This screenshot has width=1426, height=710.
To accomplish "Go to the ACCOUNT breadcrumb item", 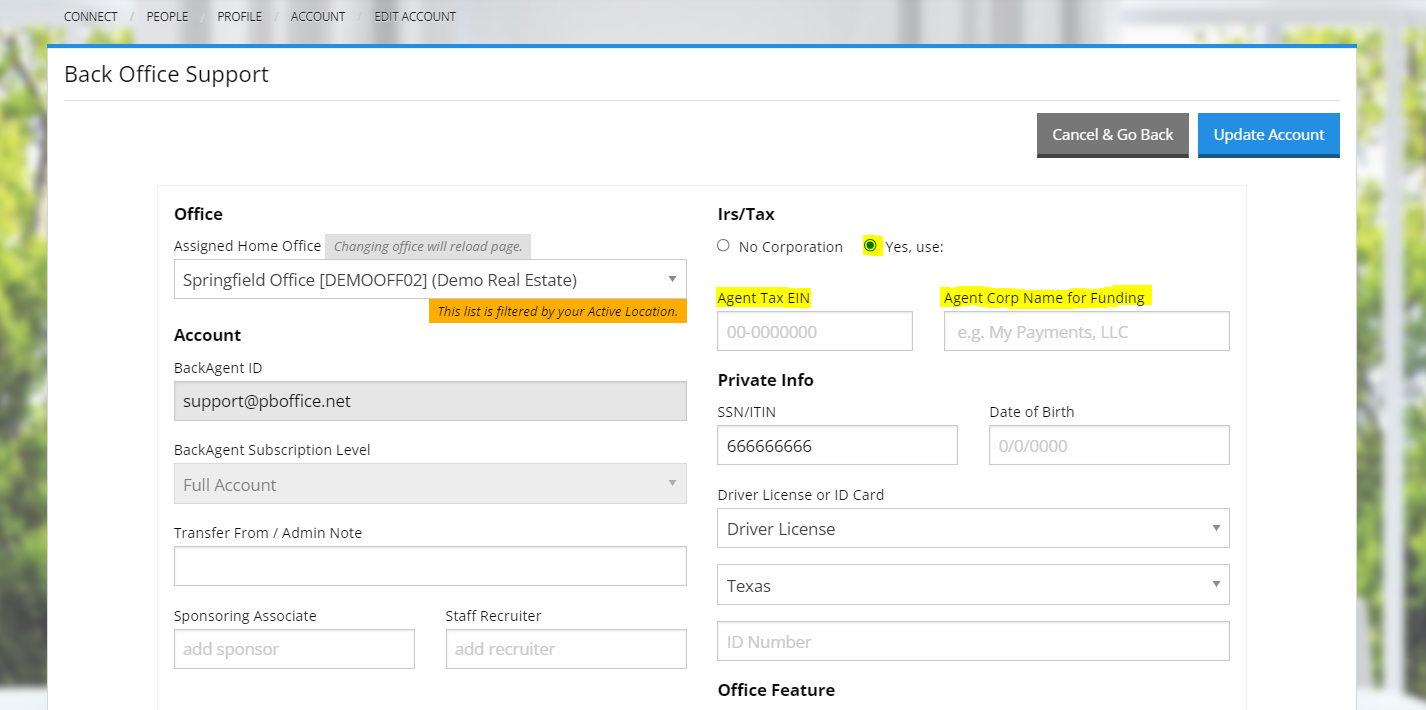I will pyautogui.click(x=318, y=16).
